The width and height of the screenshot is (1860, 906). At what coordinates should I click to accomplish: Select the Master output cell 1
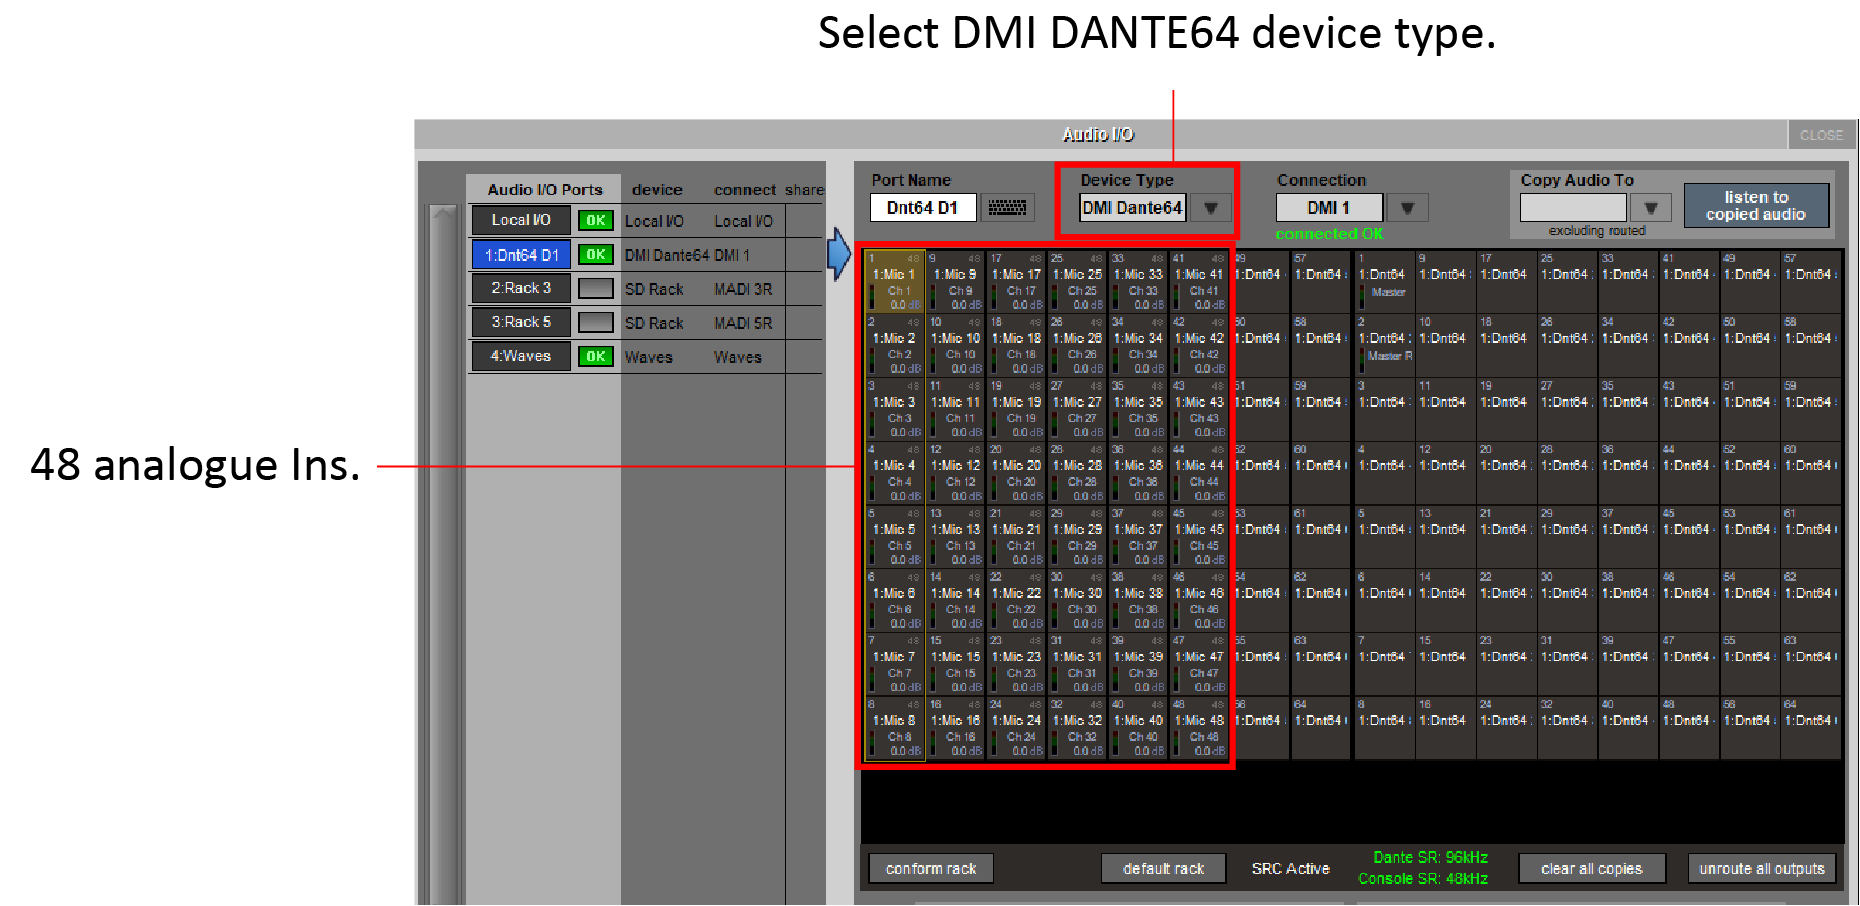coord(1385,282)
